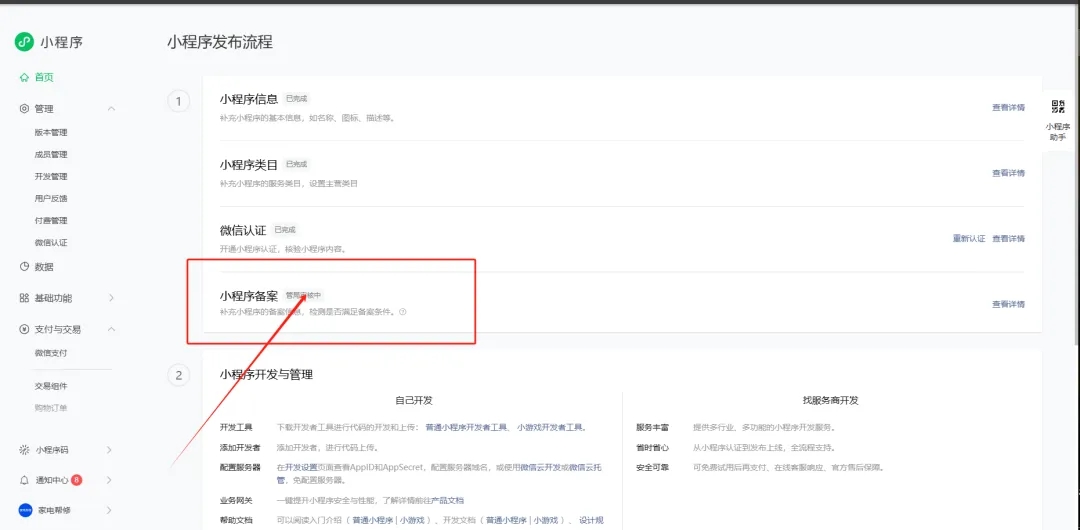Expand the 家电帮修 account chevron
The image size is (1080, 530).
[111, 510]
